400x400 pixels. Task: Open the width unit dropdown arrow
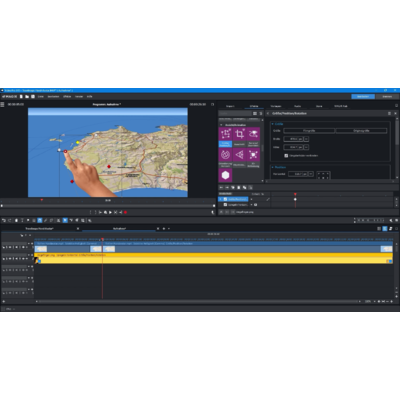[306, 139]
